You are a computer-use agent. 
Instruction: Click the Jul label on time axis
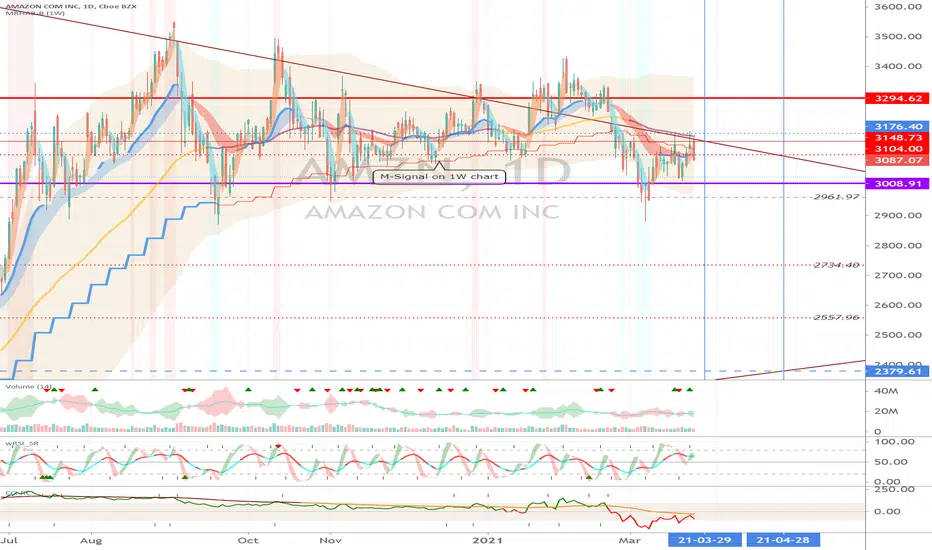click(8, 540)
